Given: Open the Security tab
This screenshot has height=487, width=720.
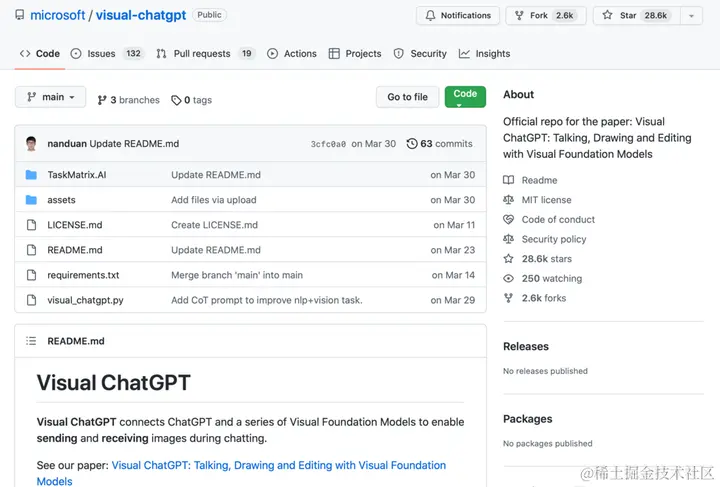Looking at the screenshot, I should coord(420,54).
